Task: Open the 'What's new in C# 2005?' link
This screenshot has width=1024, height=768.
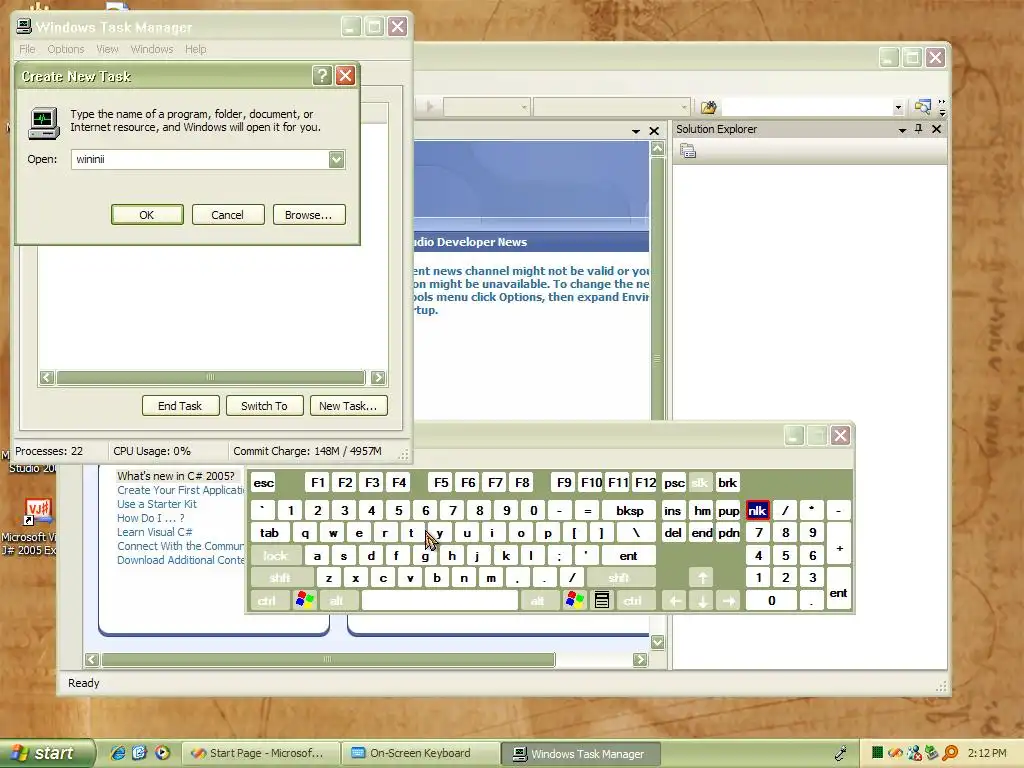Action: (x=176, y=476)
